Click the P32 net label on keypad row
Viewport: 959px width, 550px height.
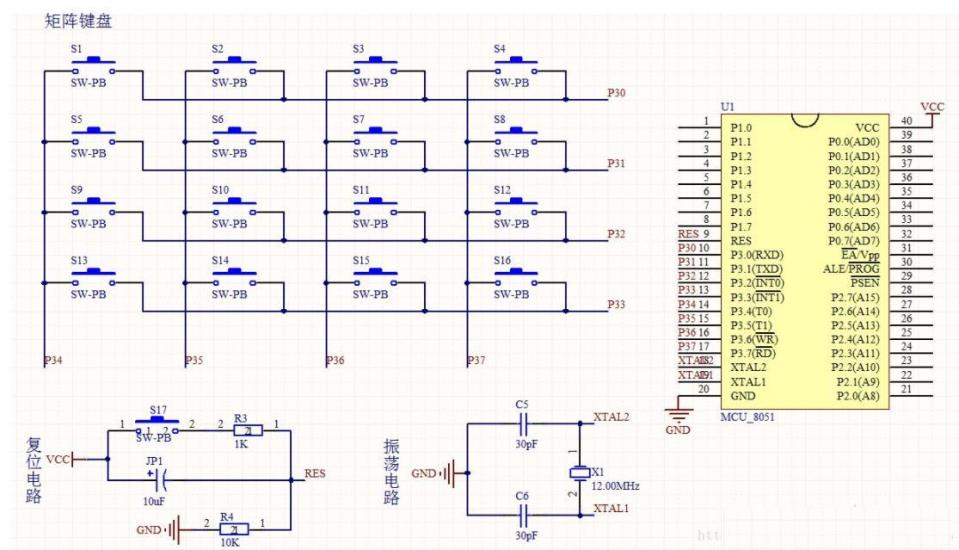point(616,234)
